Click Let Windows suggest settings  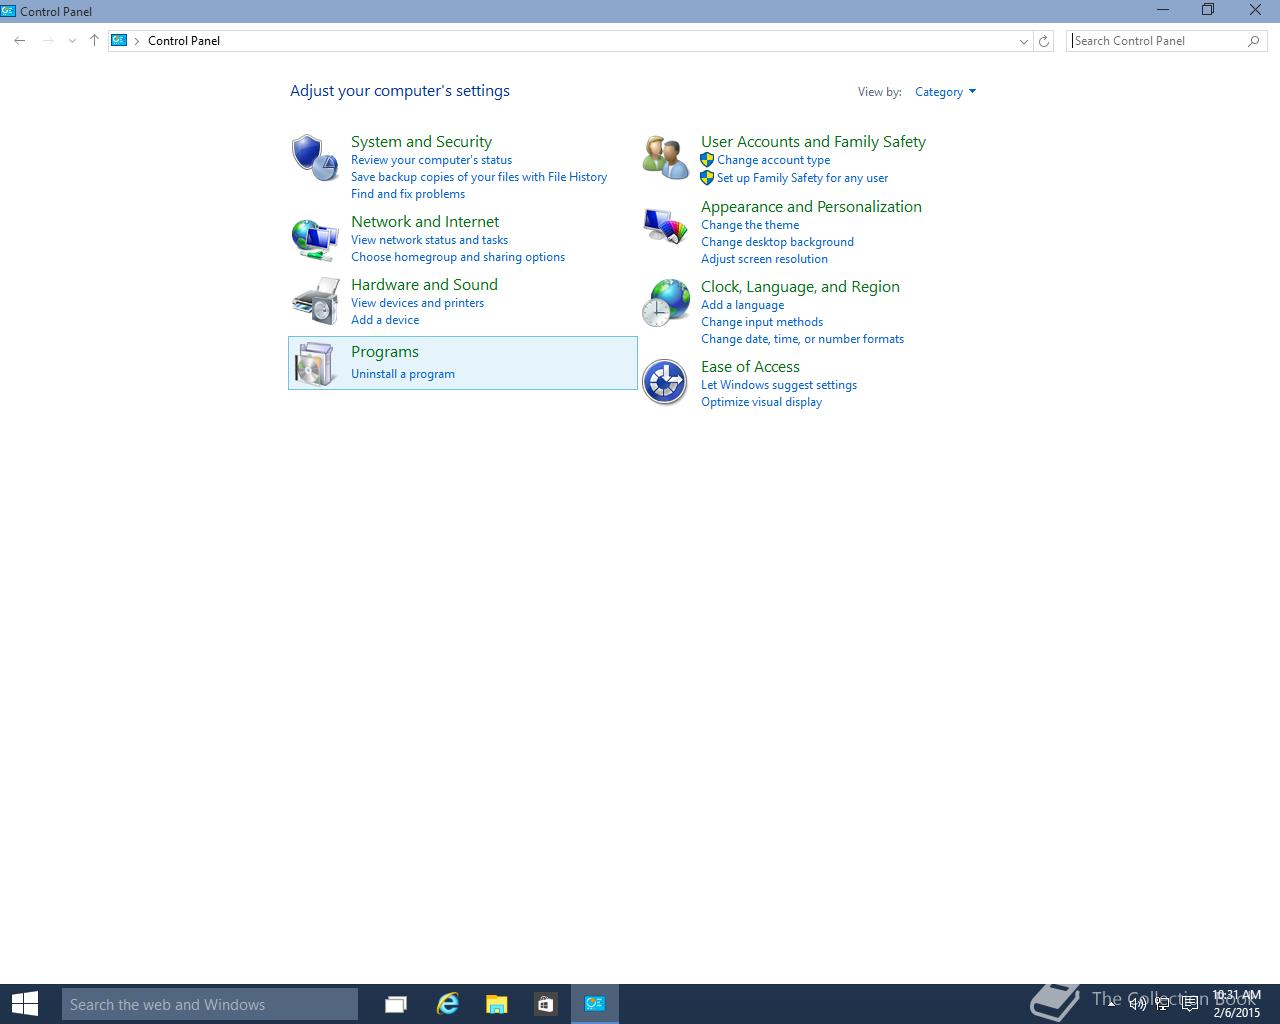pos(779,385)
